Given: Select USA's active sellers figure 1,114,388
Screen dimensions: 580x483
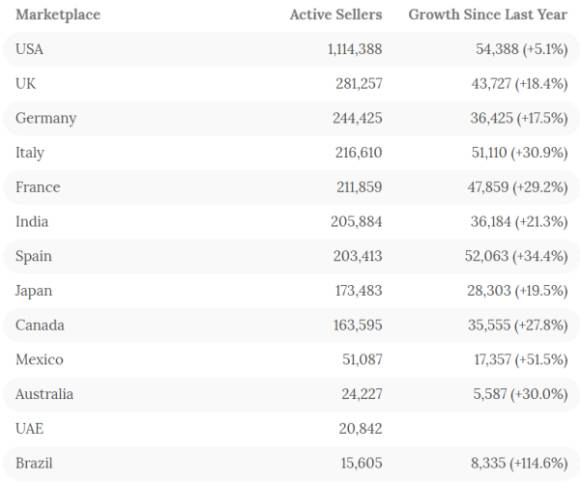Looking at the screenshot, I should [x=355, y=49].
